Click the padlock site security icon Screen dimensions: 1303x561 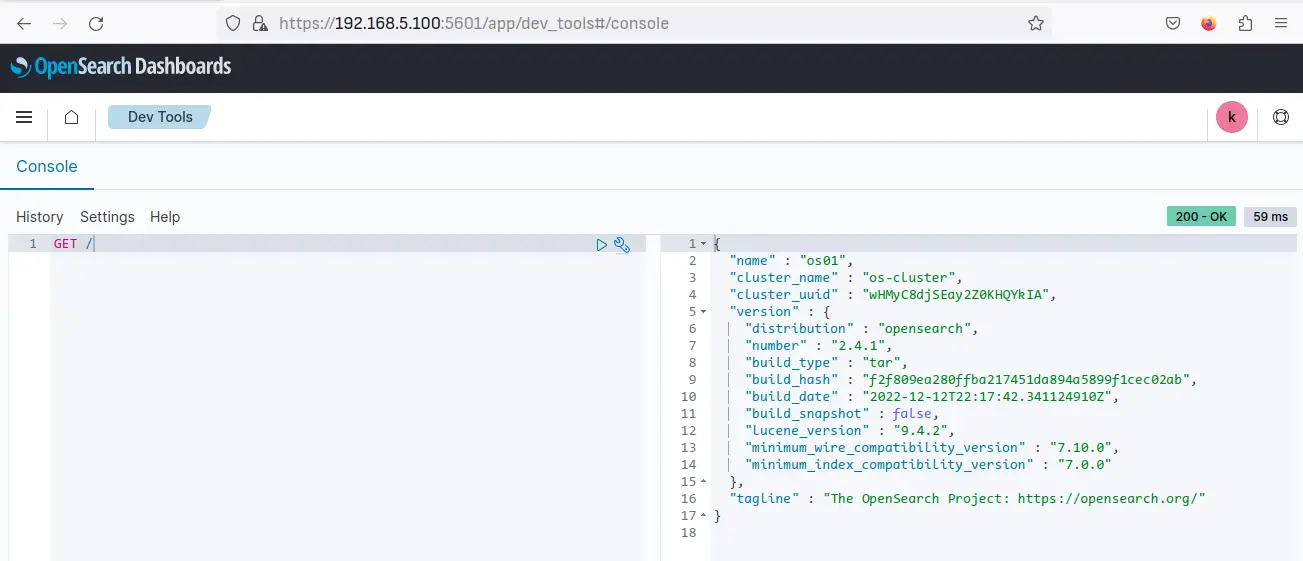tap(258, 23)
